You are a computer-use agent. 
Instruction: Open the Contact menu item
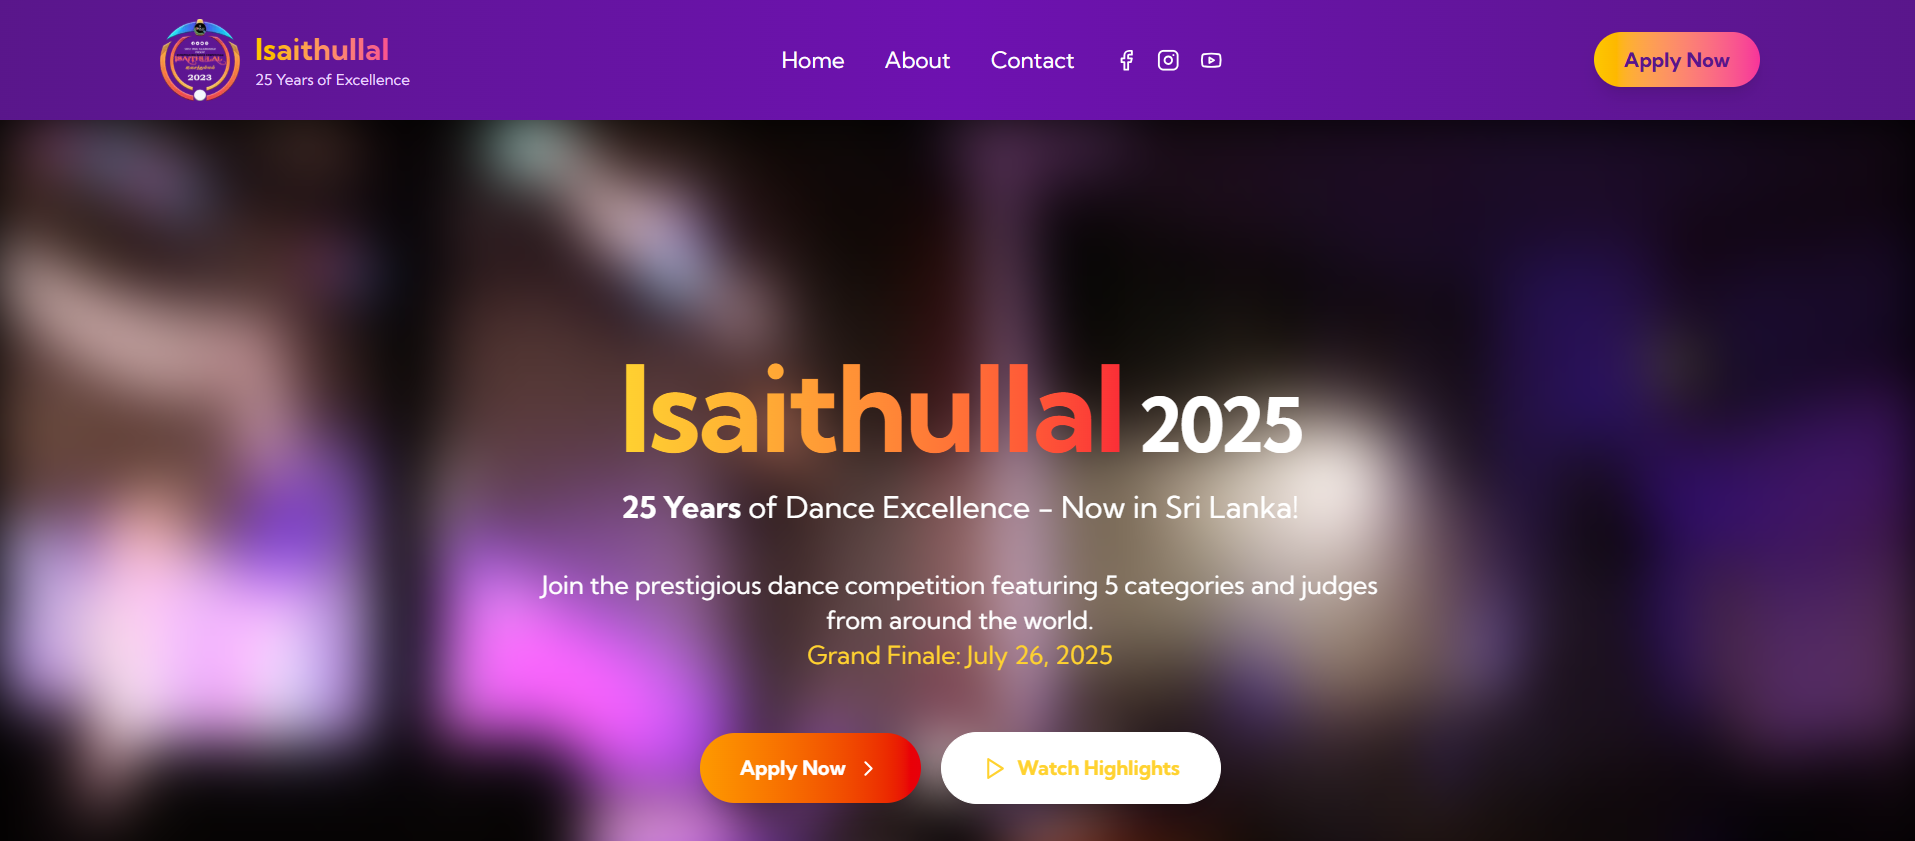point(1032,60)
